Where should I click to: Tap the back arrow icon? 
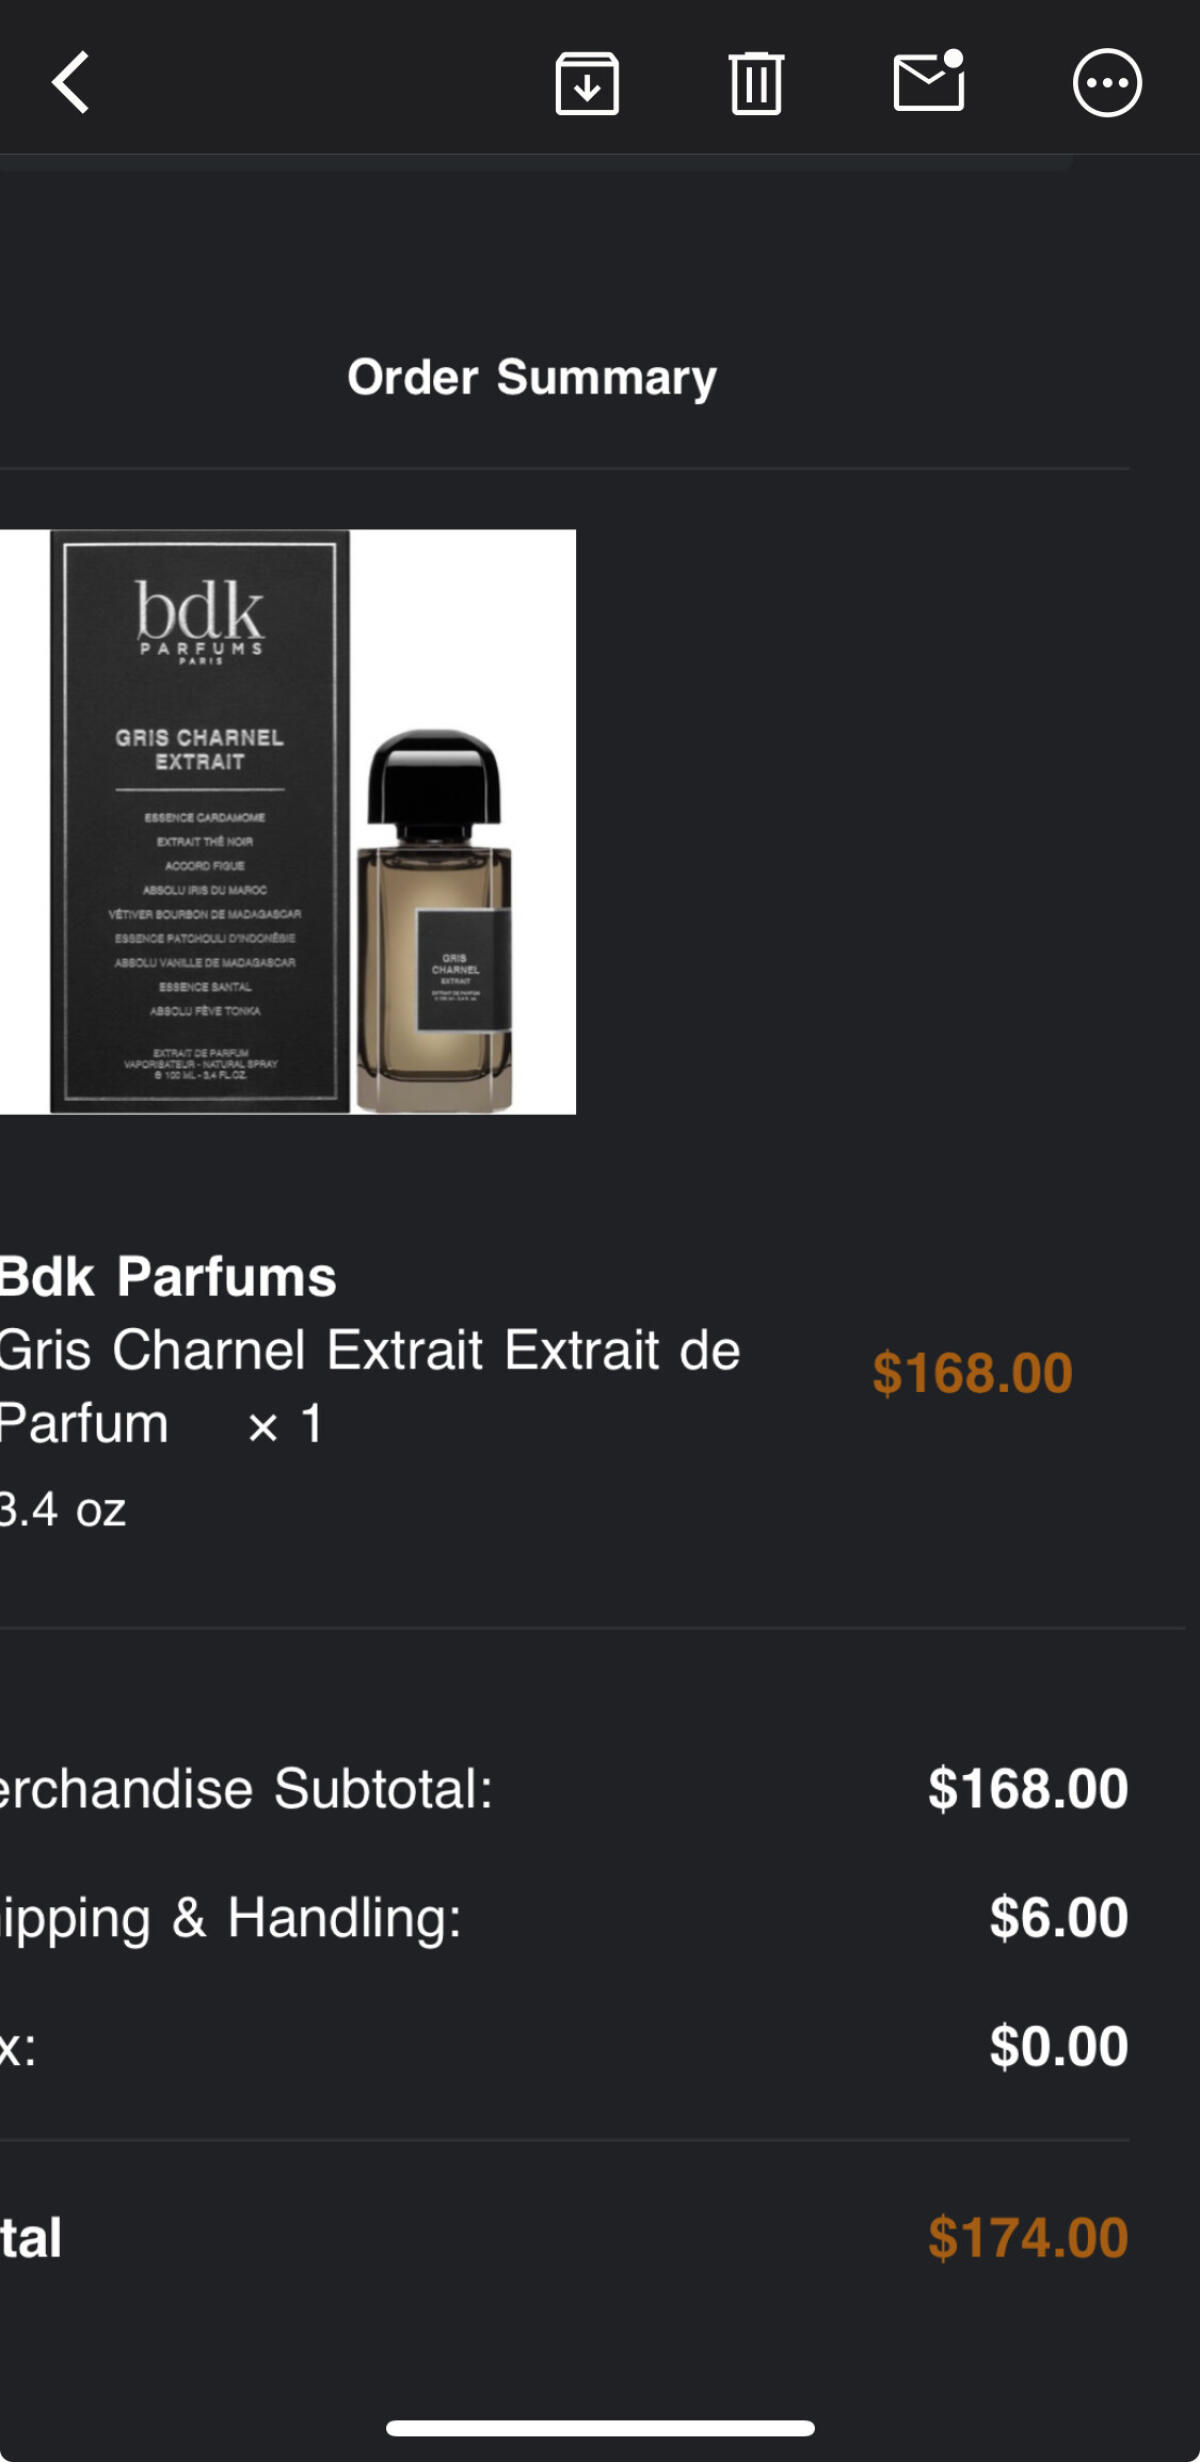tap(71, 82)
